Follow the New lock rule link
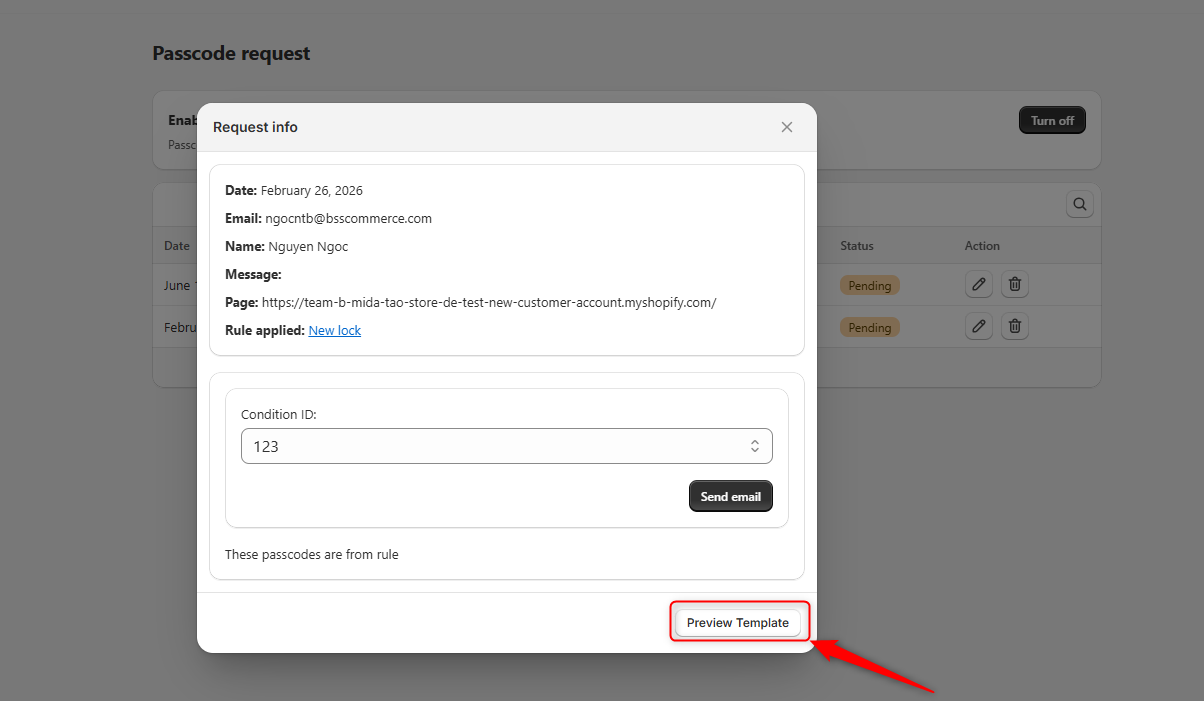This screenshot has height=701, width=1204. [334, 330]
